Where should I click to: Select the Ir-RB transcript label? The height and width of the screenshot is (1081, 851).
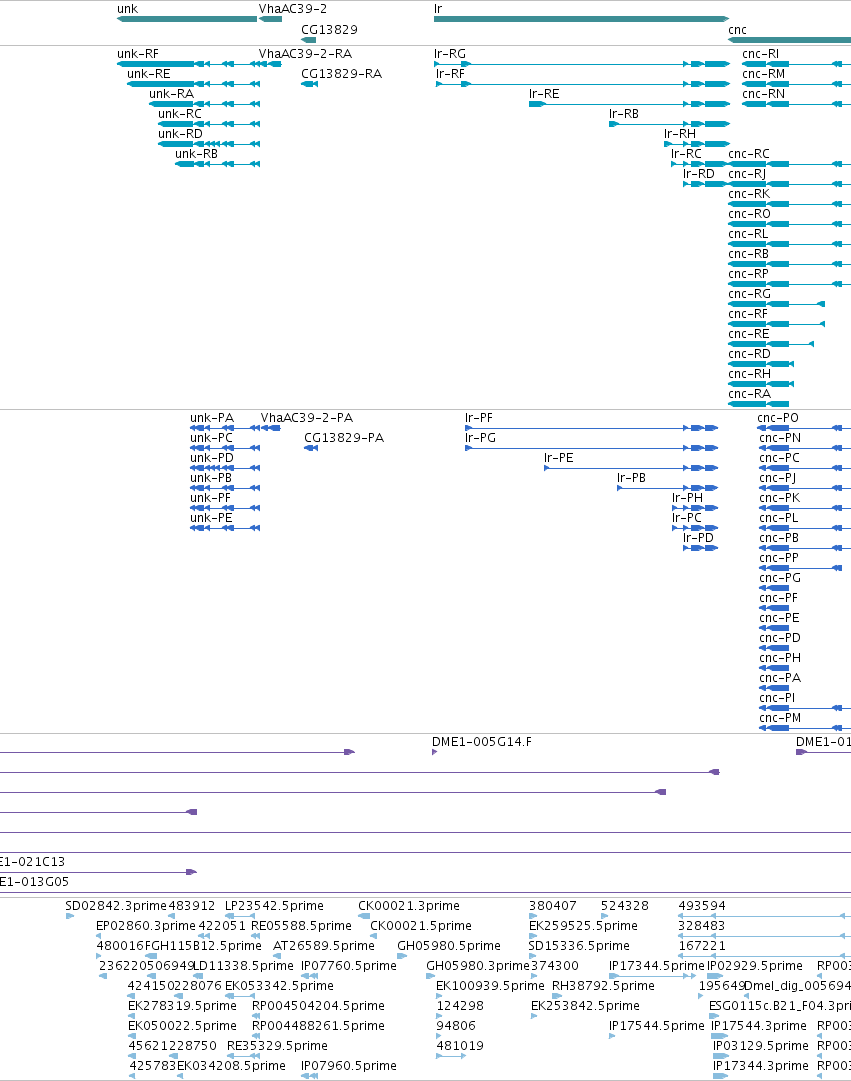pyautogui.click(x=624, y=114)
